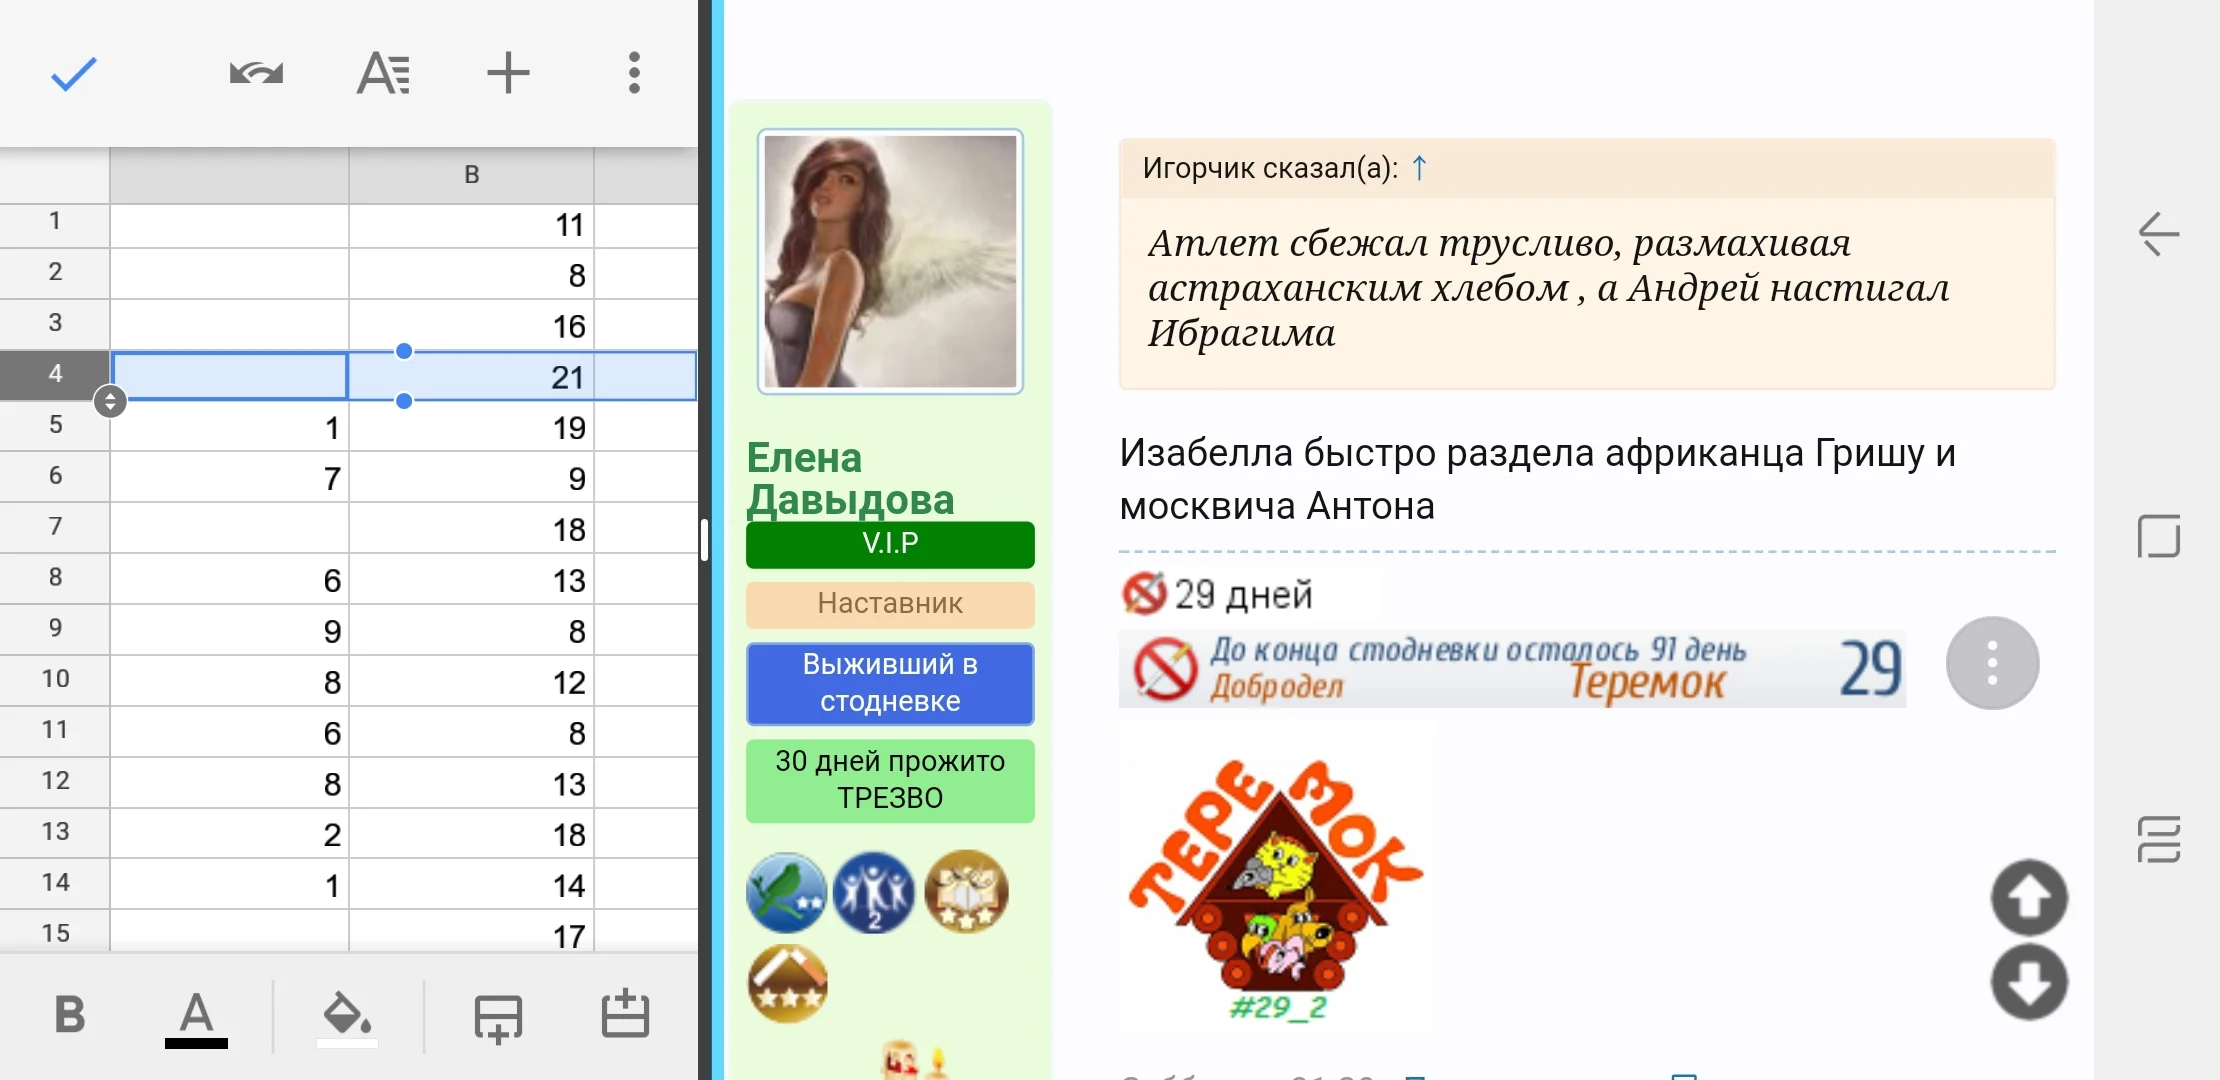Tap the rightmost insert-row icon in bottom toolbar
Image resolution: width=2220 pixels, height=1080 pixels.
tap(625, 1016)
